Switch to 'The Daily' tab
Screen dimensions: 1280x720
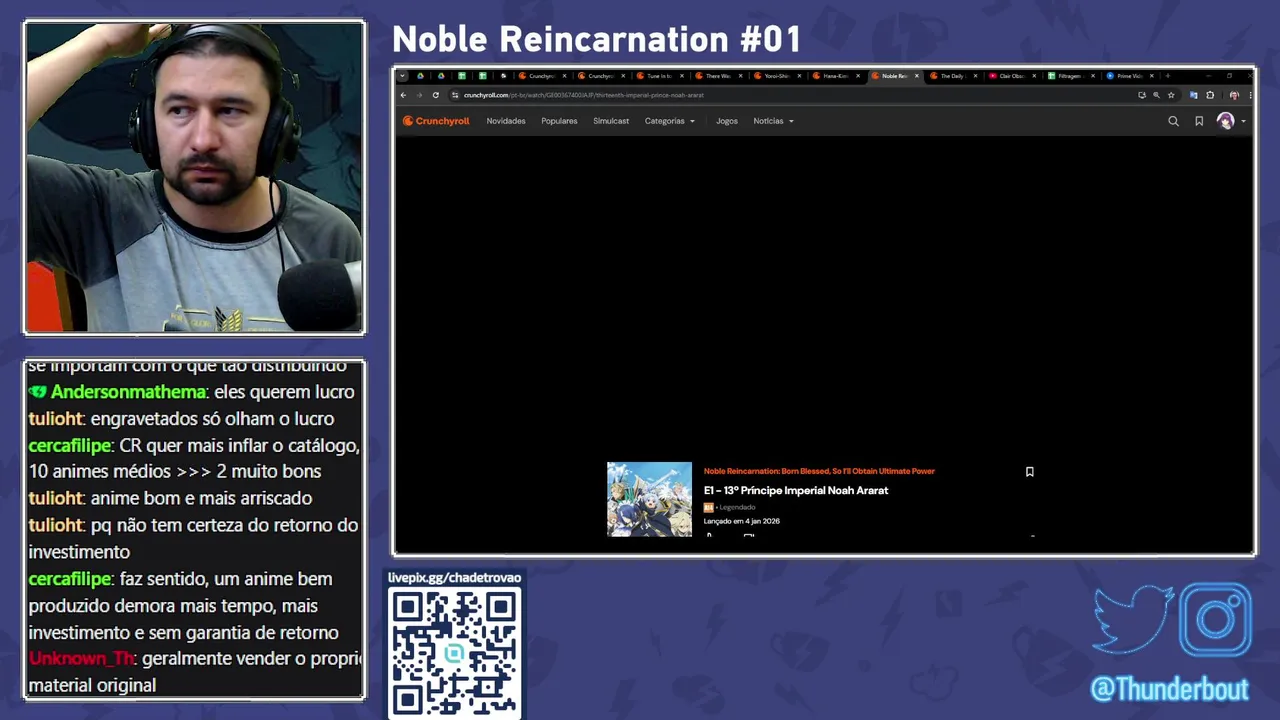(952, 76)
